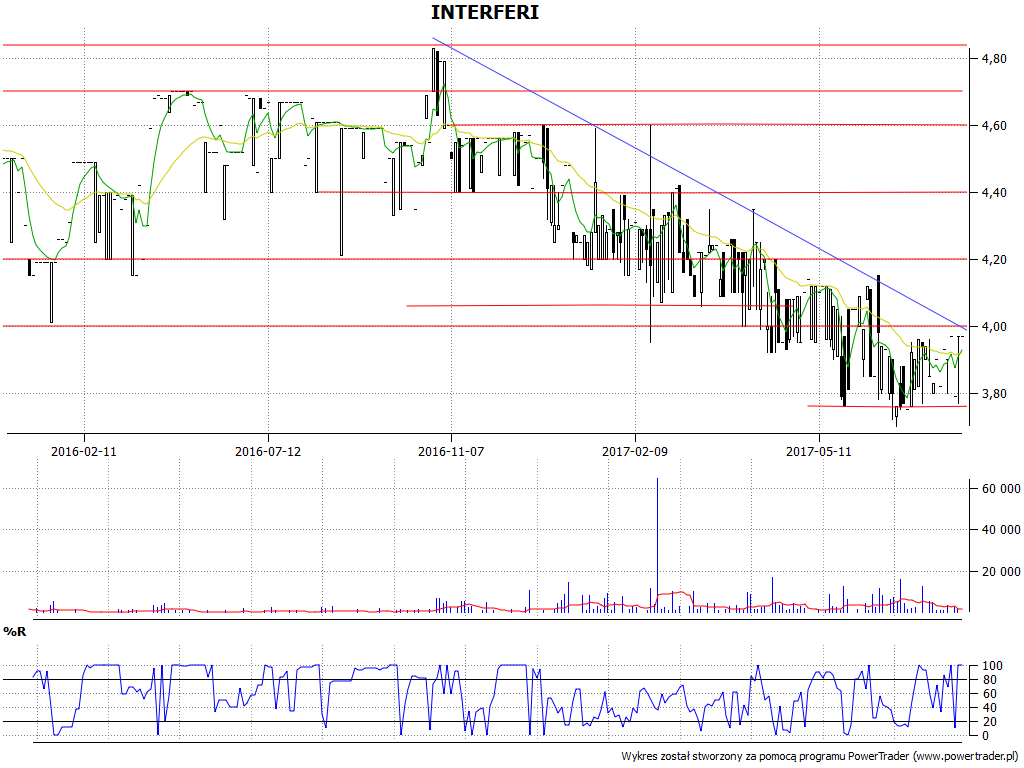Click the 0 level on %R axis

coord(984,736)
